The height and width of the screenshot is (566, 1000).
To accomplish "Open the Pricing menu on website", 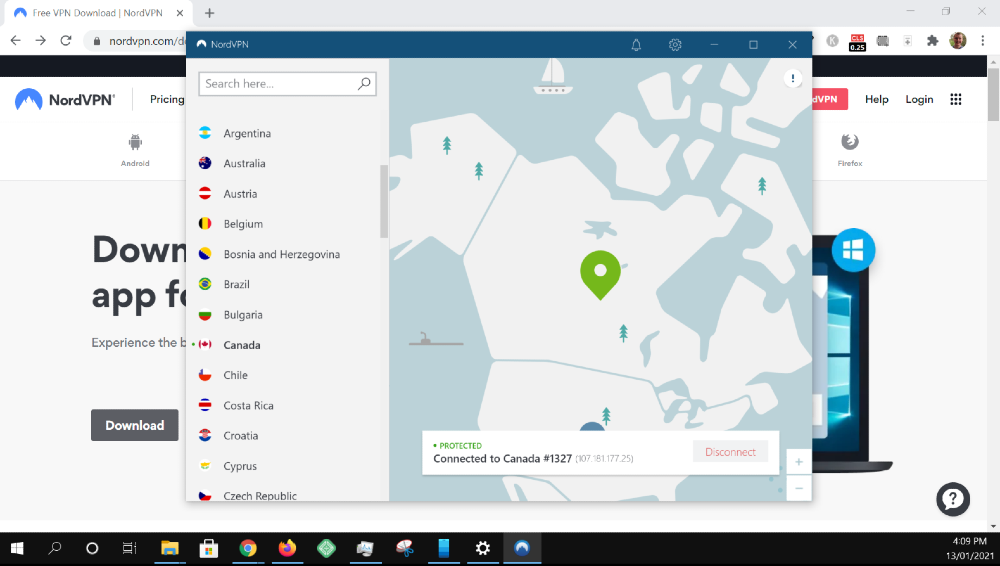I will click(x=167, y=99).
